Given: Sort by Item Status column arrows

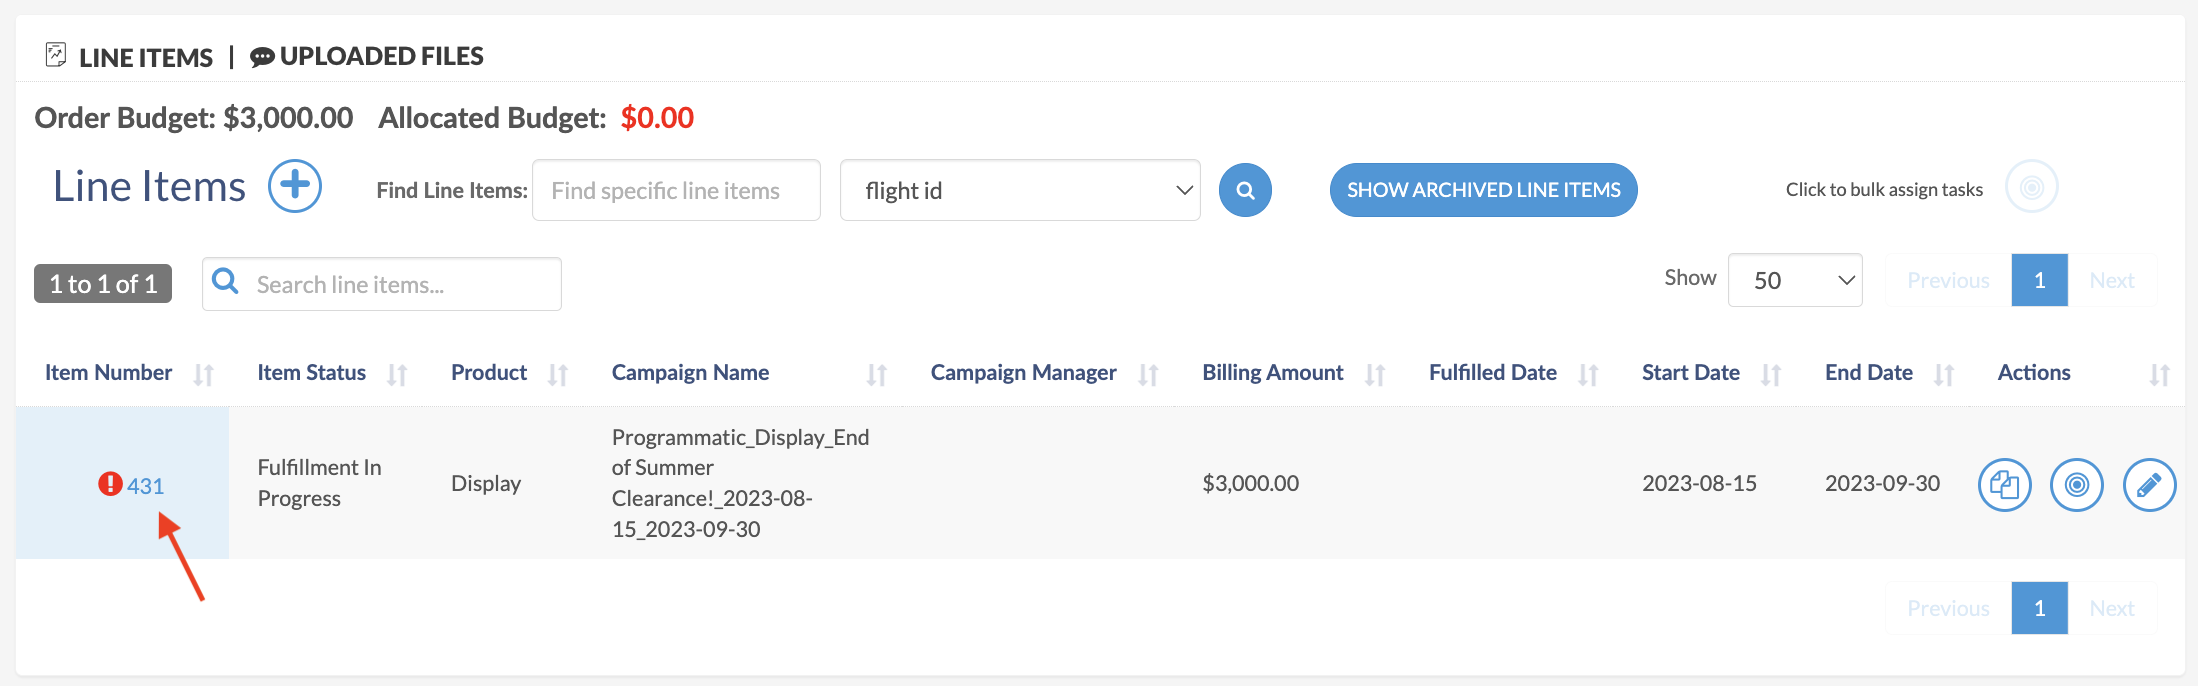Looking at the screenshot, I should (397, 375).
